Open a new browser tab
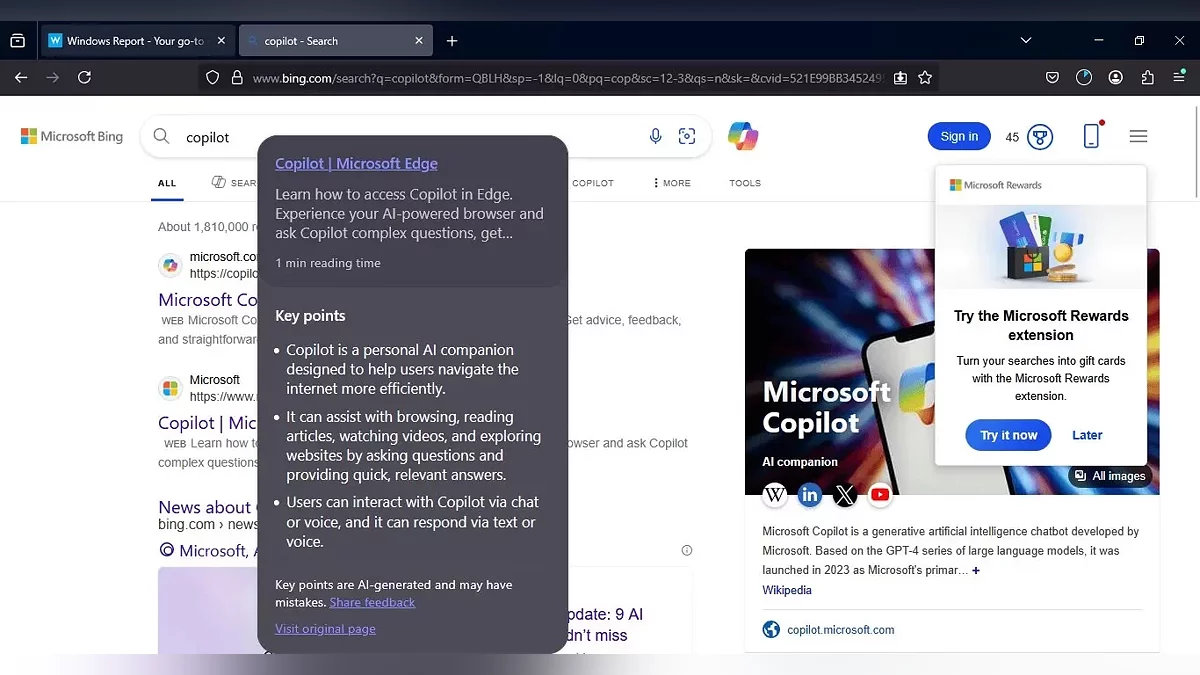The image size is (1200, 675). (452, 41)
